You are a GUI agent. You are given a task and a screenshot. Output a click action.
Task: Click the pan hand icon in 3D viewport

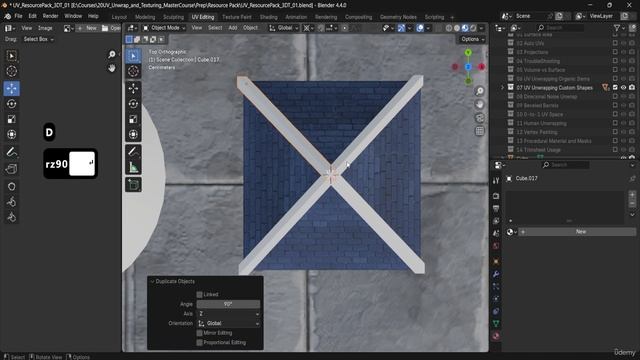480,104
